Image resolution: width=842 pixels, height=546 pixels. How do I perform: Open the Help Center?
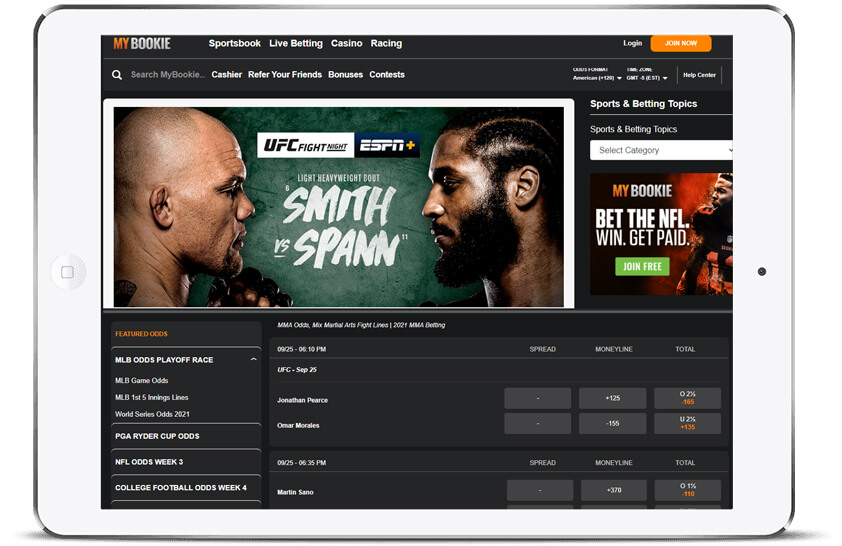[x=699, y=75]
